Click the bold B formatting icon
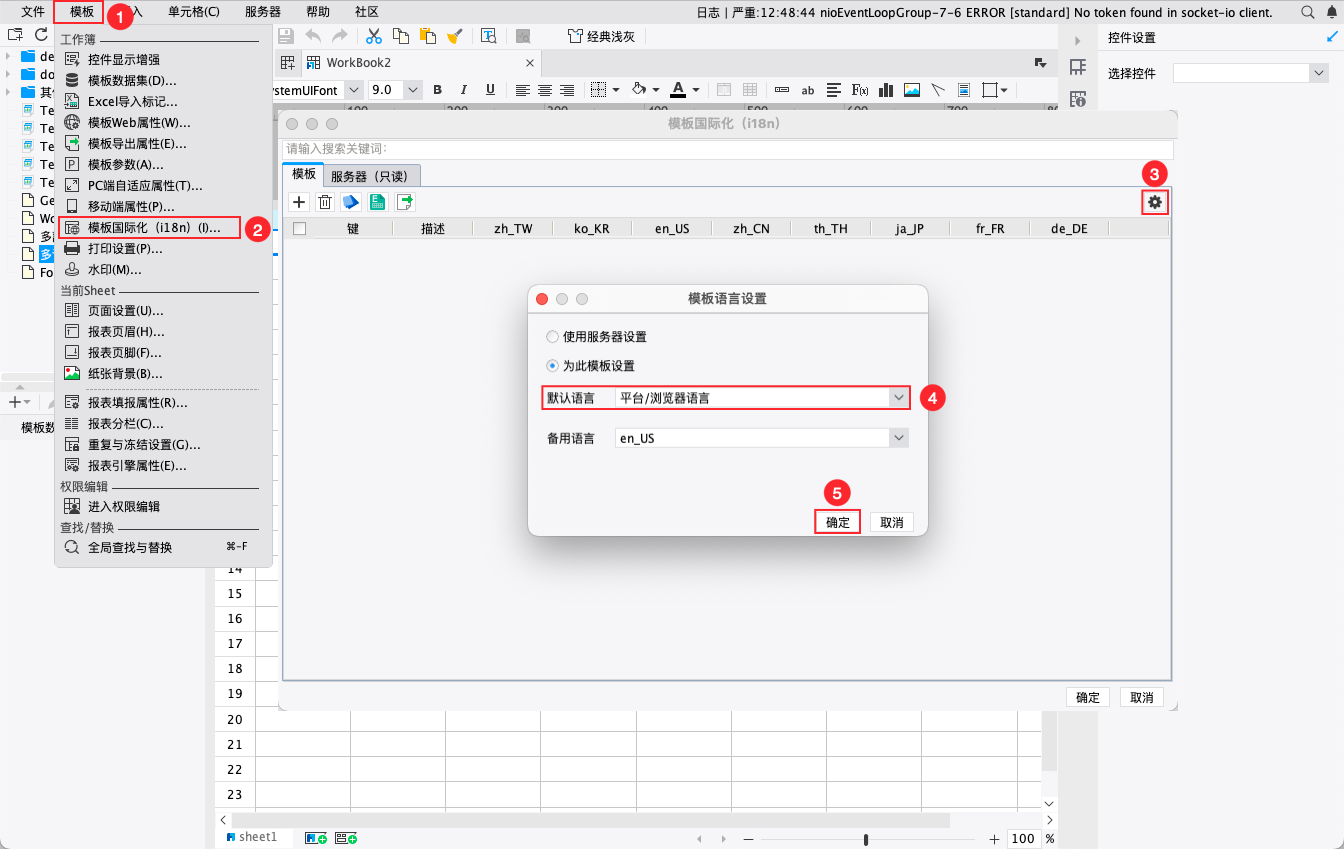 pos(438,90)
